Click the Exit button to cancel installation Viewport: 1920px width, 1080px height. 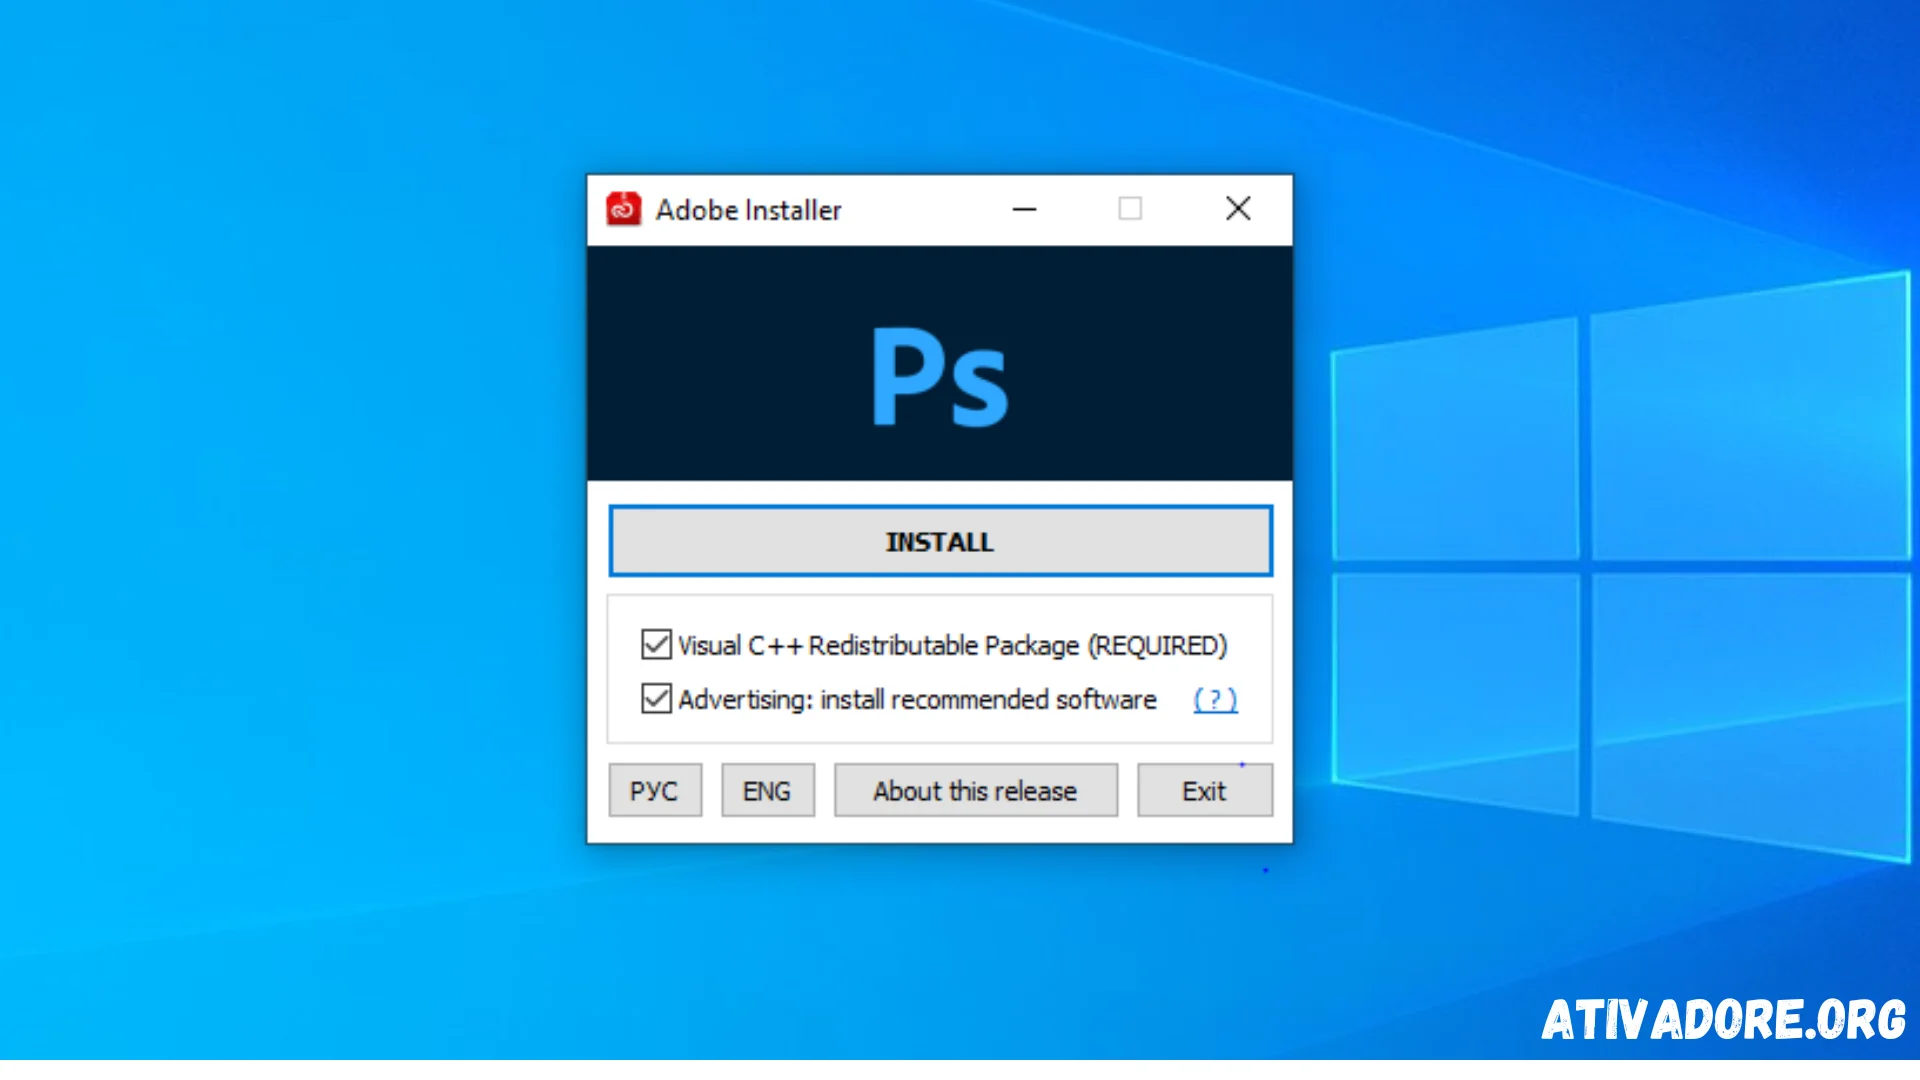[x=1203, y=790]
